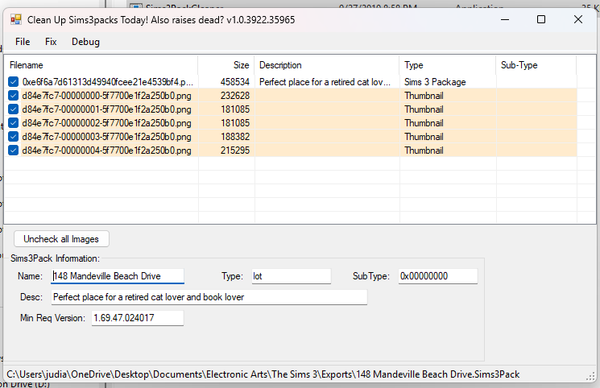Click the Desc text field
Viewport: 600px width, 388px height.
point(209,297)
